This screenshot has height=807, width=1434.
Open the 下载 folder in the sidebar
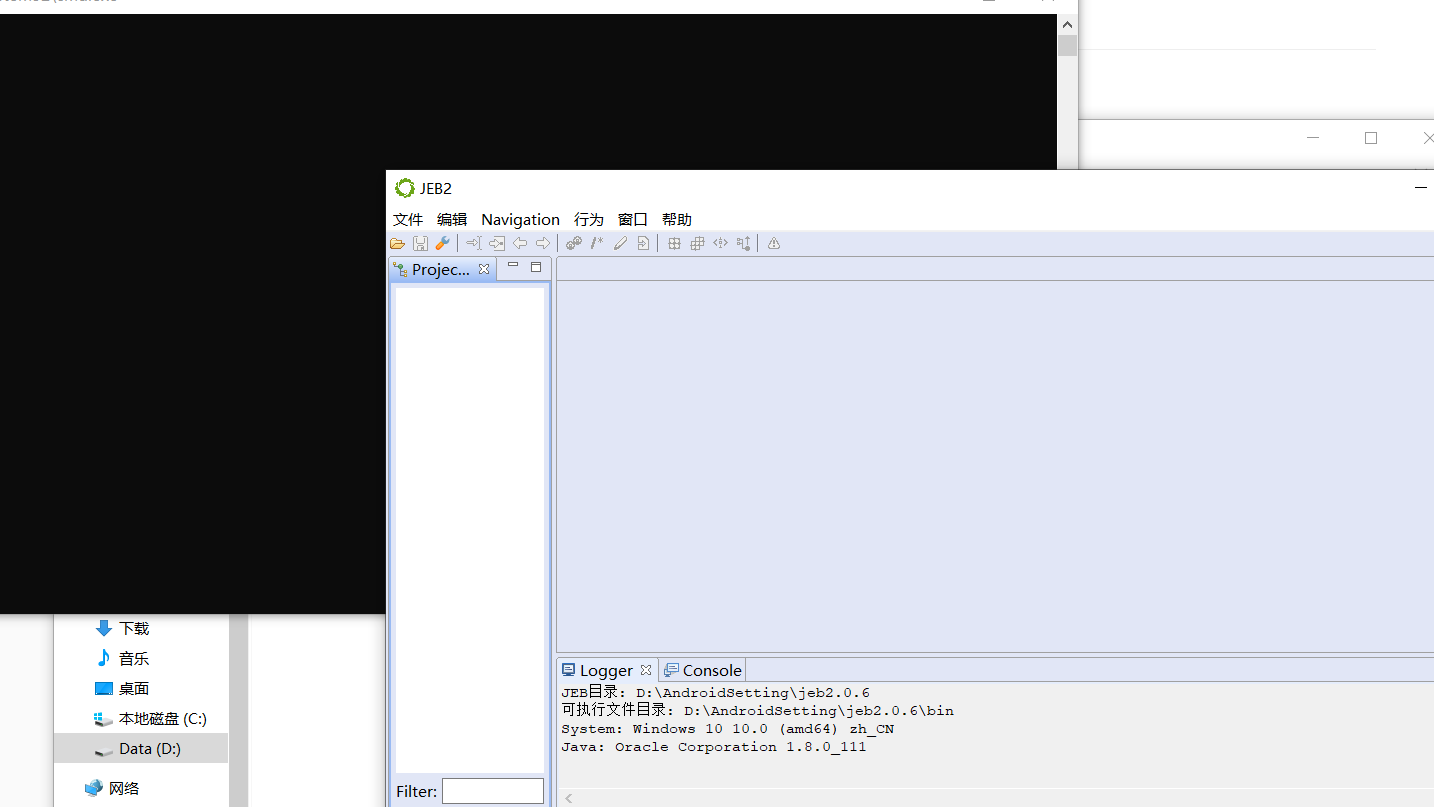pos(133,628)
